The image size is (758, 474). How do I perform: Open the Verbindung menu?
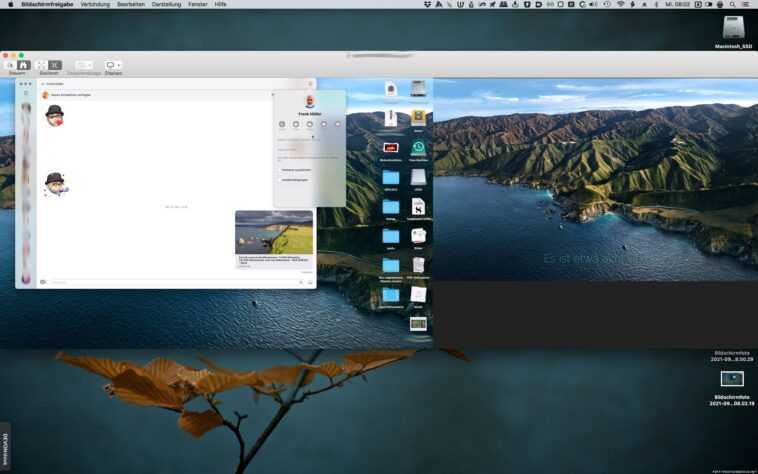(95, 4)
